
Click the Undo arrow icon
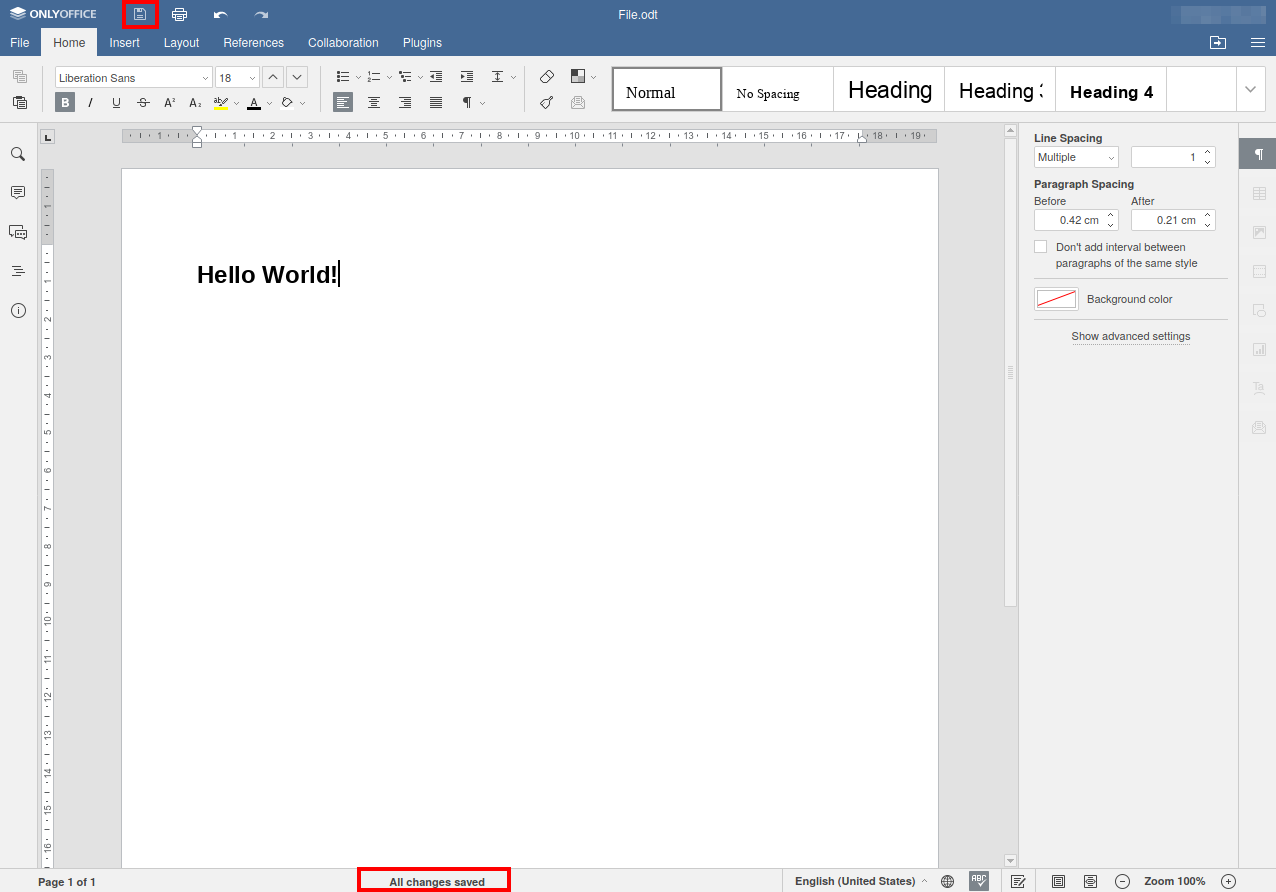tap(220, 15)
